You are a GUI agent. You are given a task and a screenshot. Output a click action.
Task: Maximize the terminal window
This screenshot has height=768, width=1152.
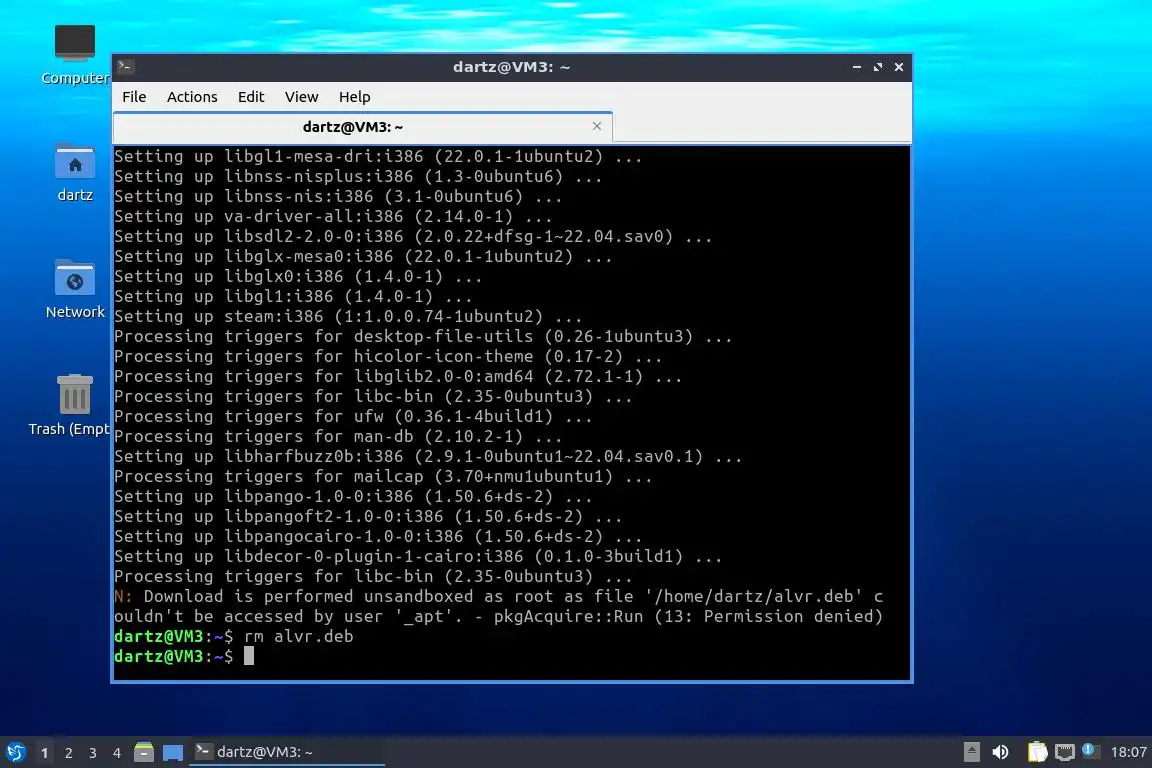click(877, 67)
